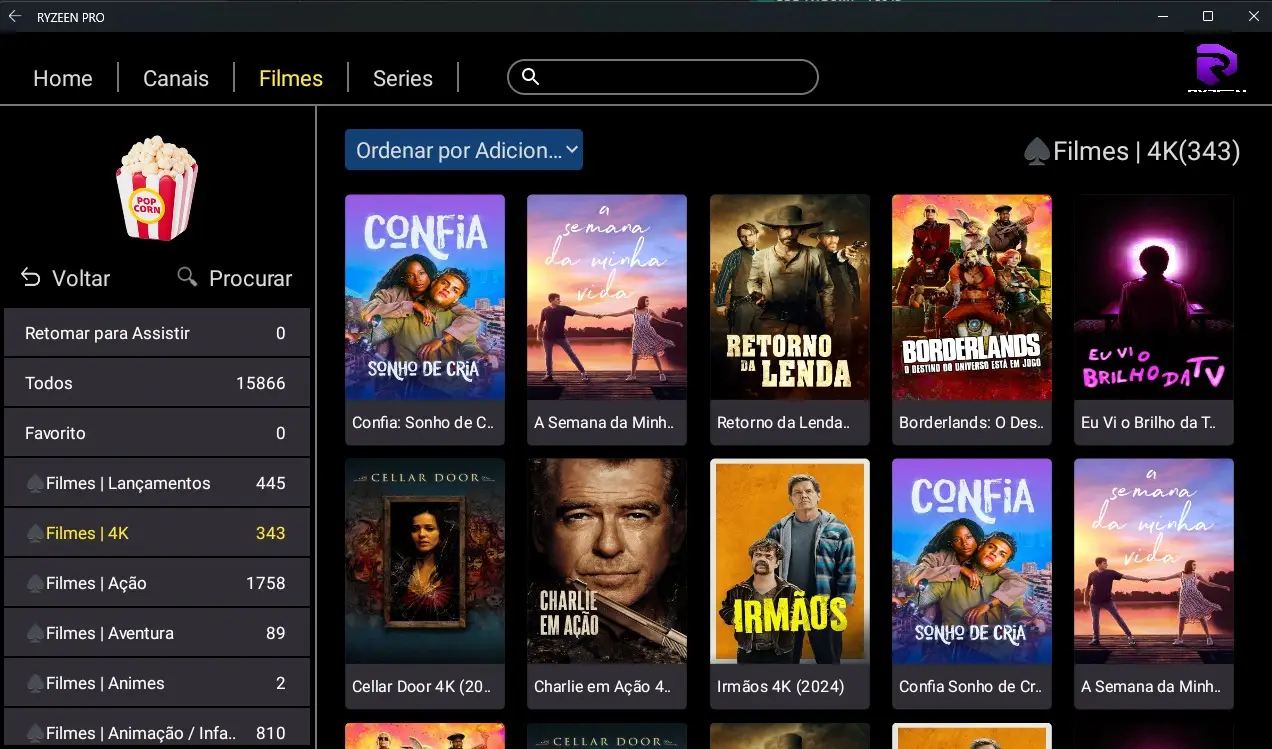Click the Ryzeen logo icon
Image resolution: width=1272 pixels, height=749 pixels.
point(1217,67)
